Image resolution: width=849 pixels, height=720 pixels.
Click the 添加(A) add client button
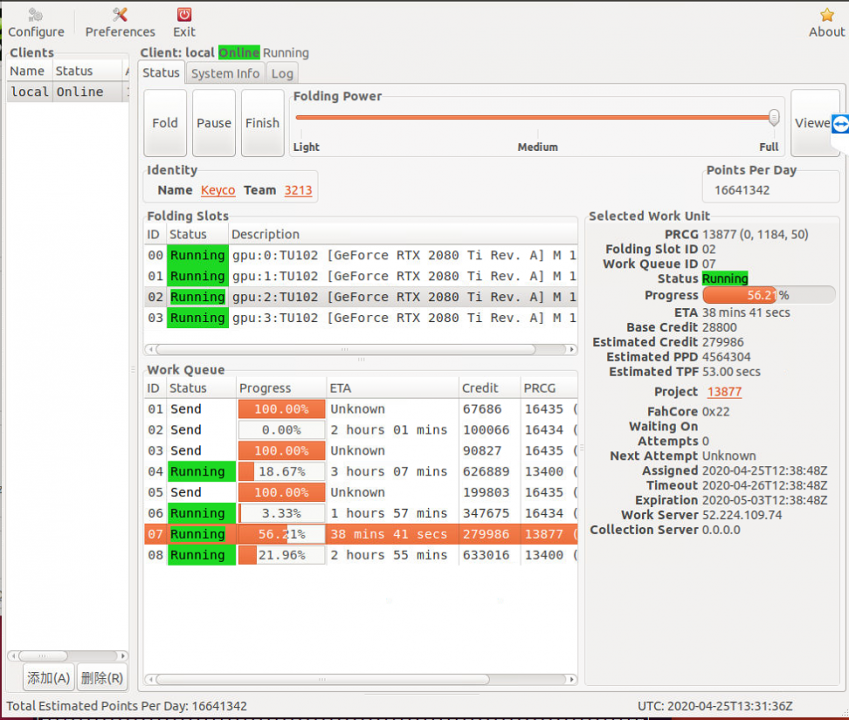pyautogui.click(x=49, y=677)
